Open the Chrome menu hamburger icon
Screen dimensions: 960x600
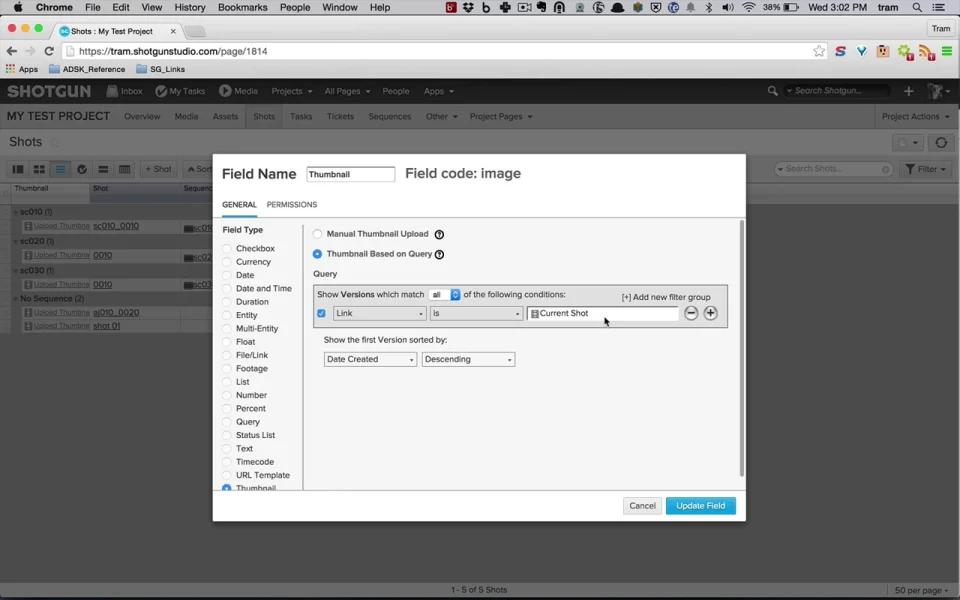pos(947,51)
